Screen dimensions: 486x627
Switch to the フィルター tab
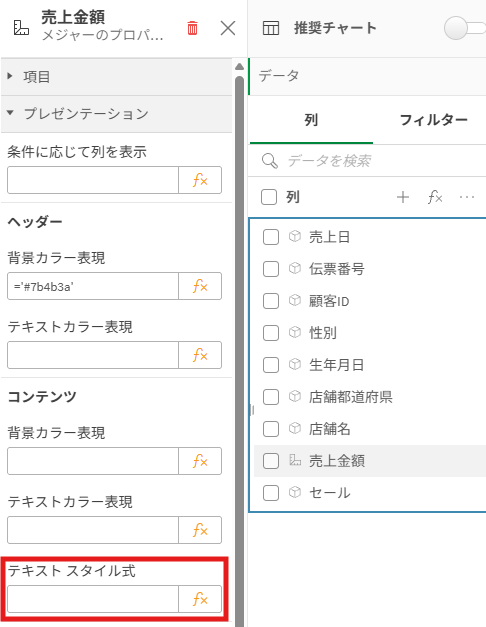coord(434,120)
